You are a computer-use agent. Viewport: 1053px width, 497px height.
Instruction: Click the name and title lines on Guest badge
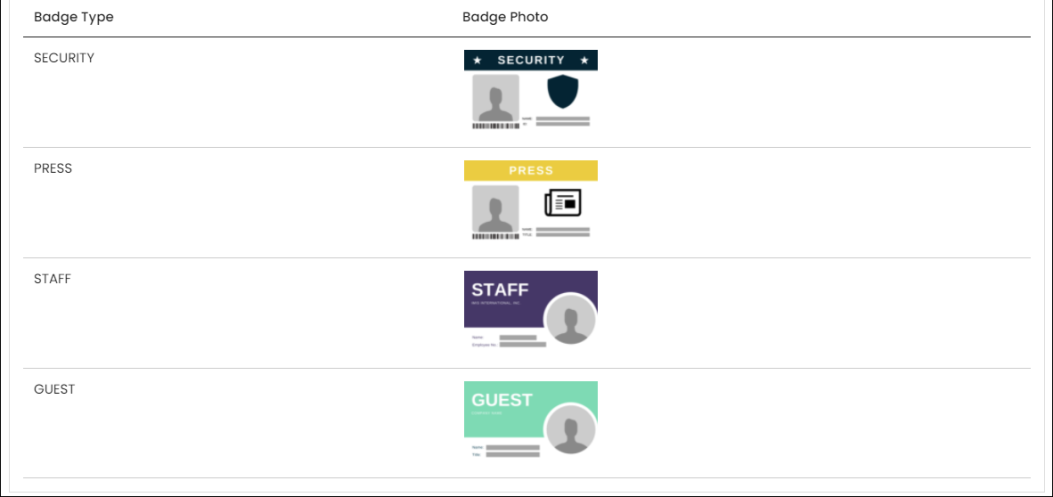pyautogui.click(x=506, y=451)
